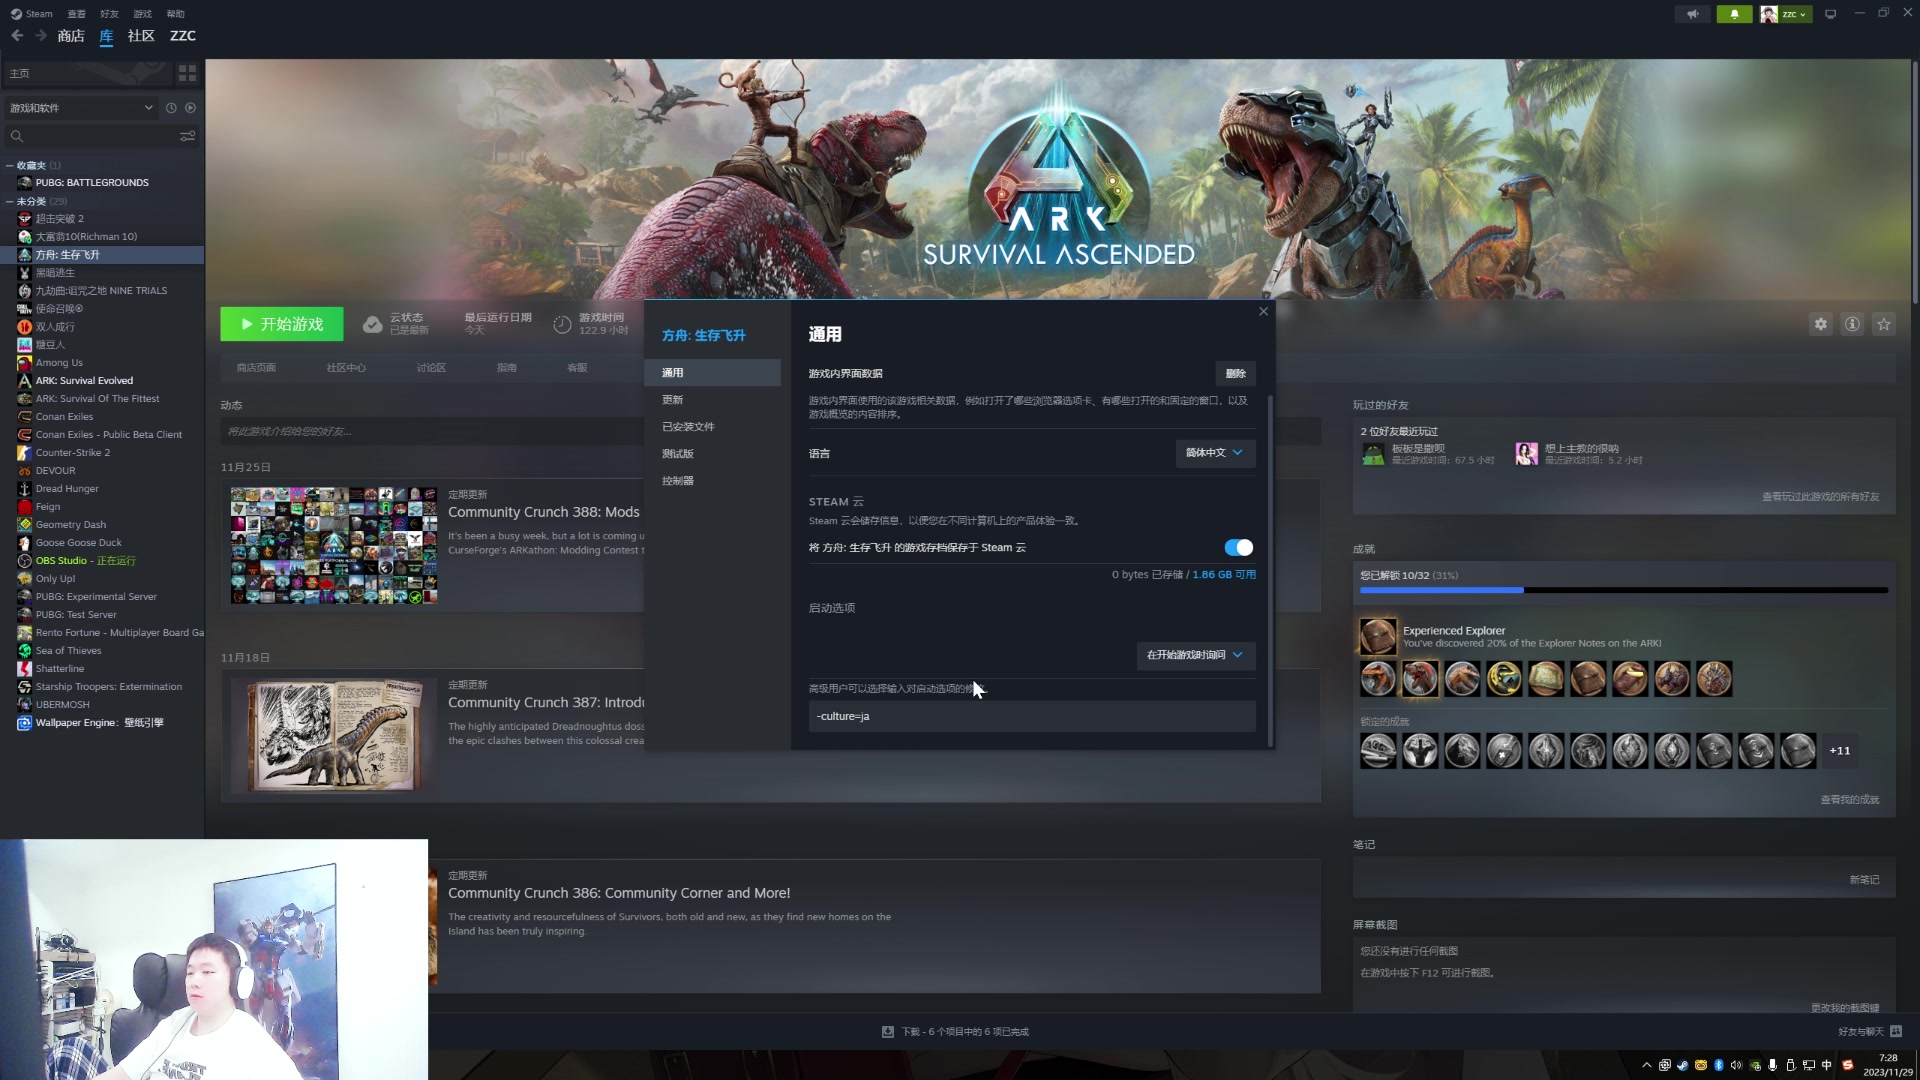Click 新笔记 to create a note
The height and width of the screenshot is (1080, 1920).
tap(1864, 880)
